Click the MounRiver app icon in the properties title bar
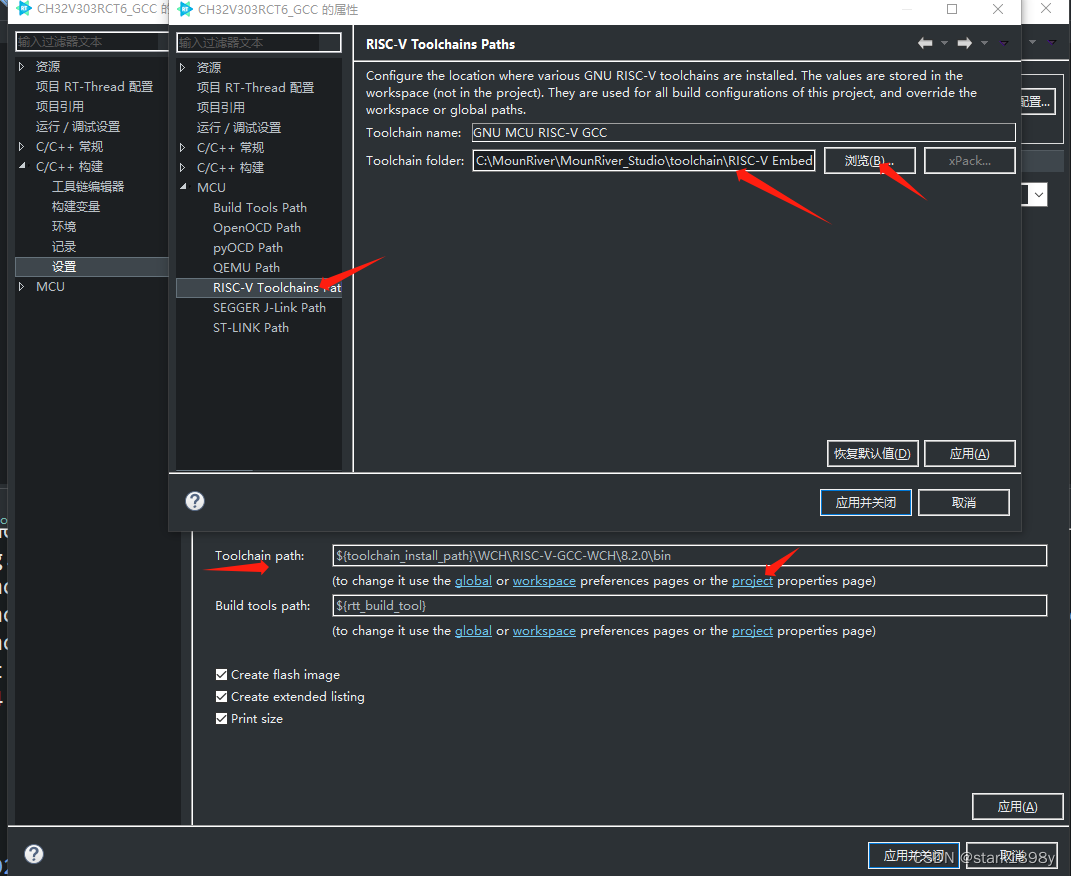 [x=187, y=10]
